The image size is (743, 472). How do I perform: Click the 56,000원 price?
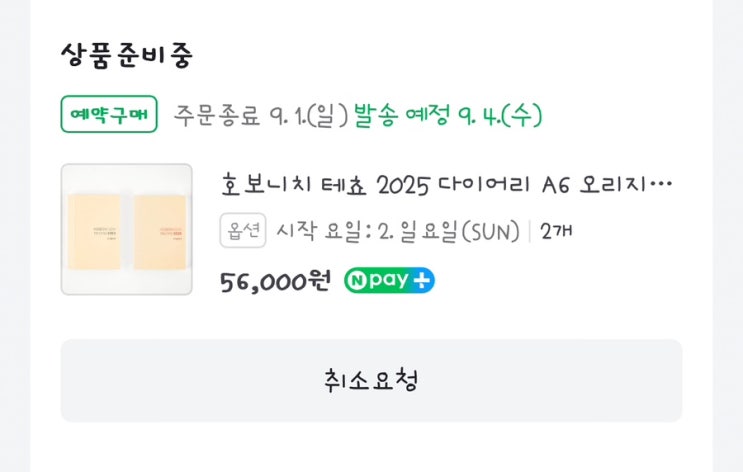coord(275,281)
